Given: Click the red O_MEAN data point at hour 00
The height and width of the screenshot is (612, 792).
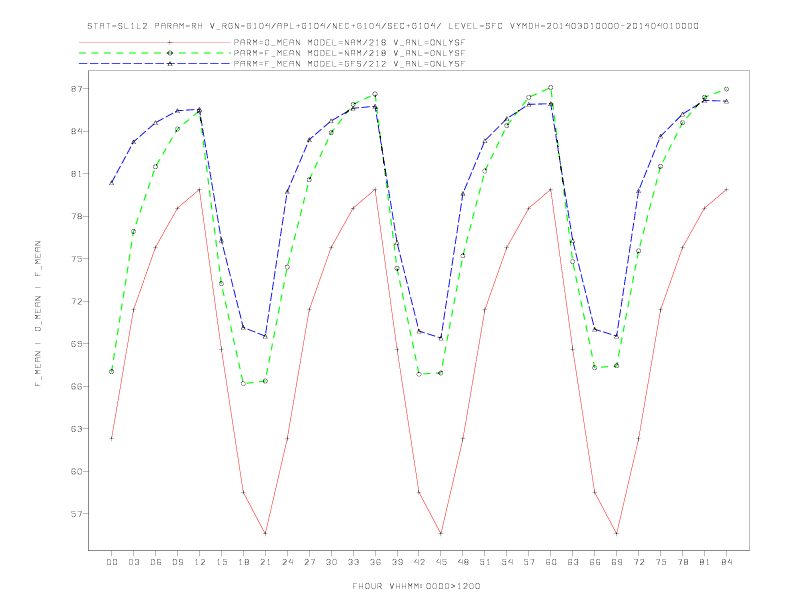Looking at the screenshot, I should [x=112, y=438].
